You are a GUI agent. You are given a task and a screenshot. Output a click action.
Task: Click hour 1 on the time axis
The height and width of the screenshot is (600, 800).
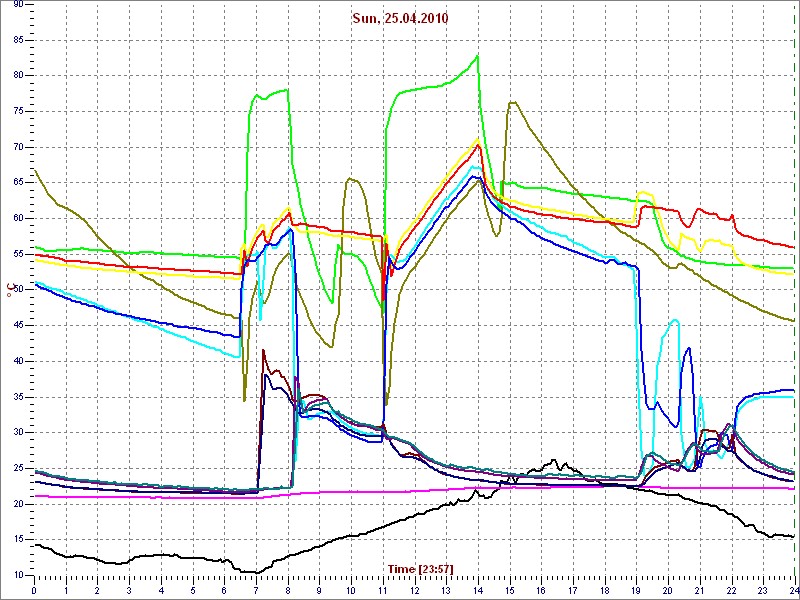pyautogui.click(x=66, y=590)
